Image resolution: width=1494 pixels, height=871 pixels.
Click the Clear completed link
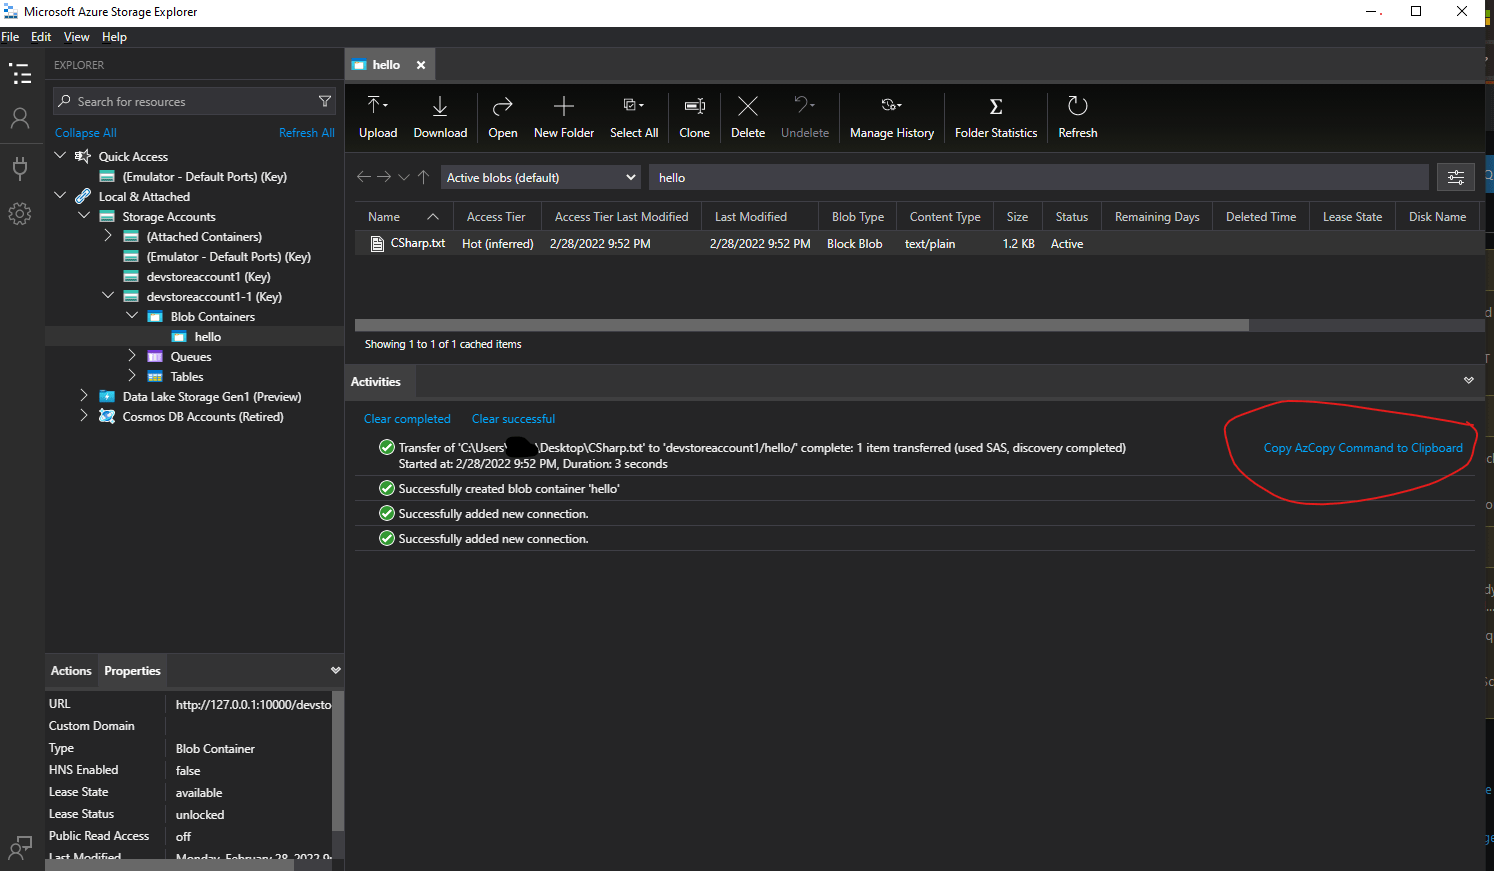407,419
